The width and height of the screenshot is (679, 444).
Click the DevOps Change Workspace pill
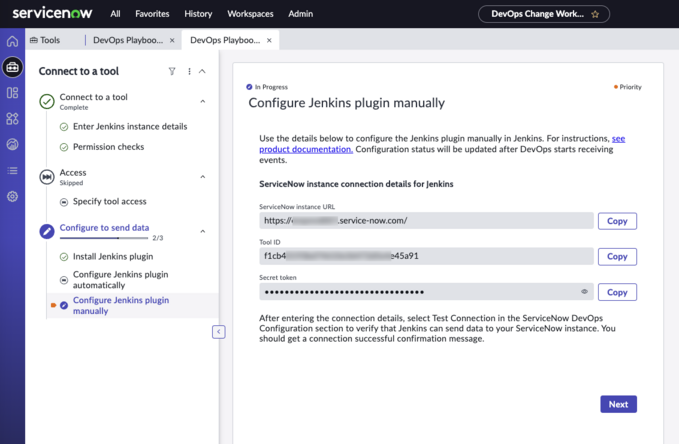(544, 14)
